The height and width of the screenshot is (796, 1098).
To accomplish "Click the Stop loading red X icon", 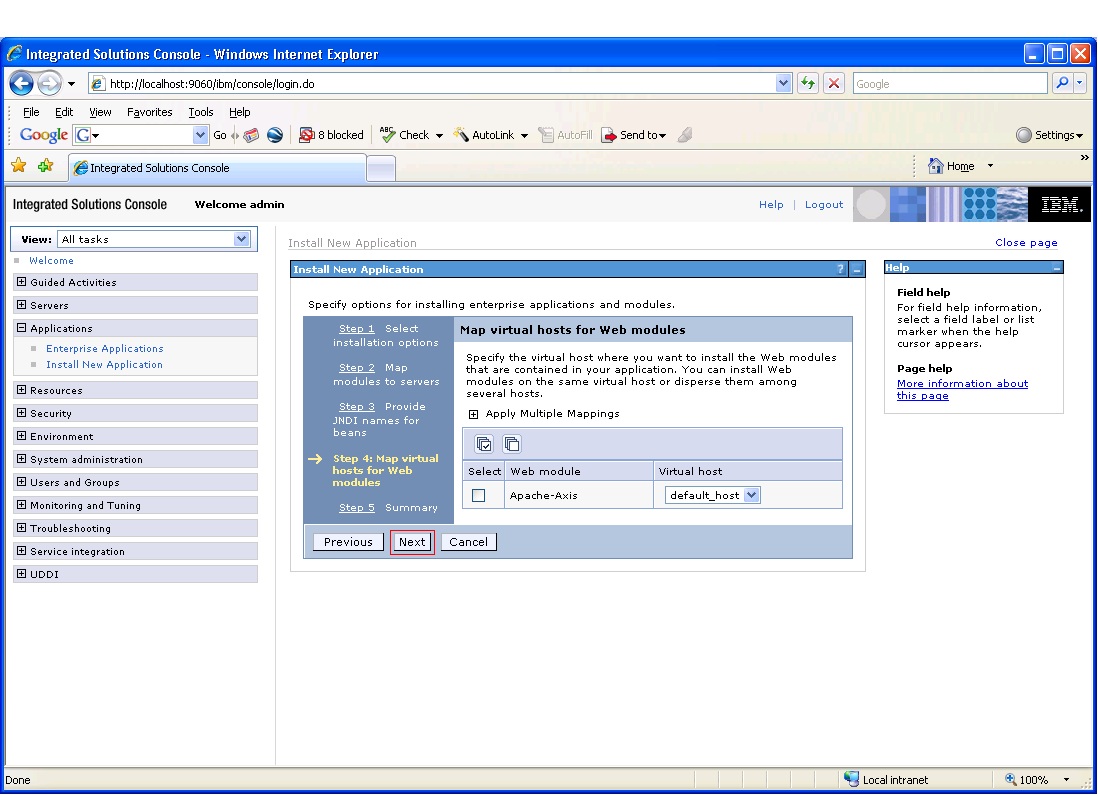I will pos(833,83).
